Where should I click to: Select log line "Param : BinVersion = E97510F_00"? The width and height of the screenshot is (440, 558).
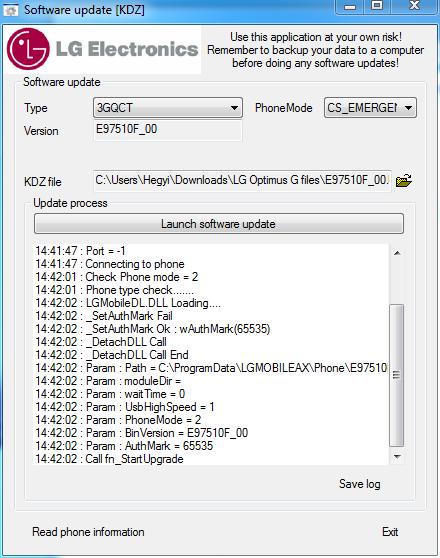point(141,433)
